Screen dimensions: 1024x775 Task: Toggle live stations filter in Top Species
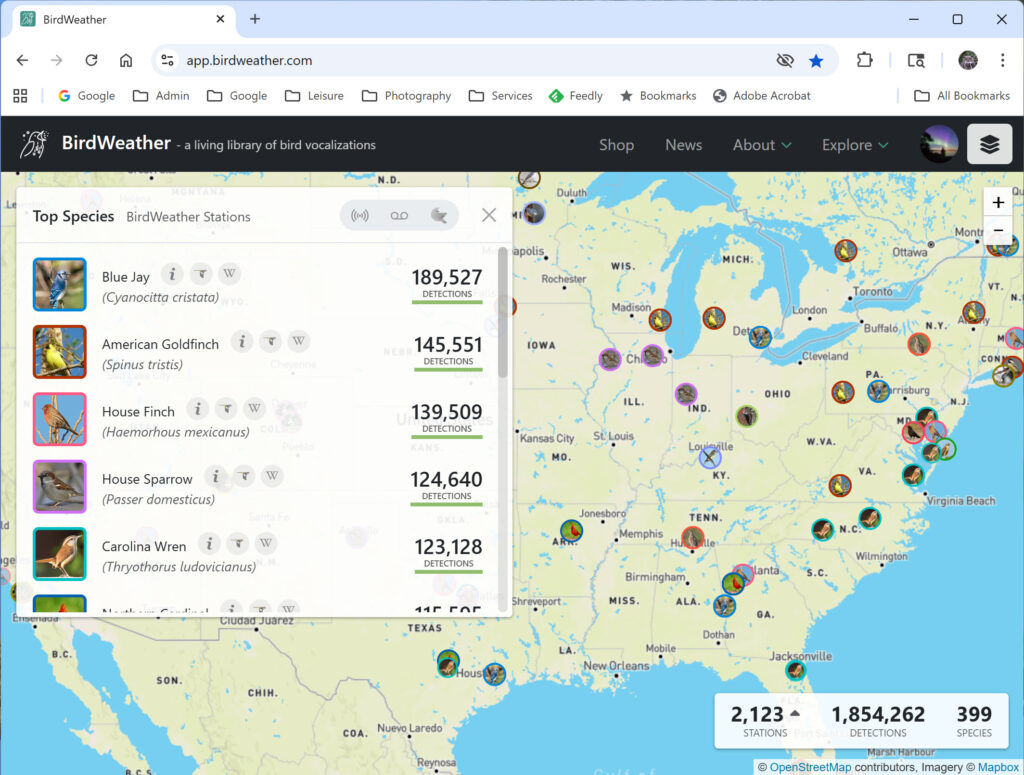click(x=360, y=216)
